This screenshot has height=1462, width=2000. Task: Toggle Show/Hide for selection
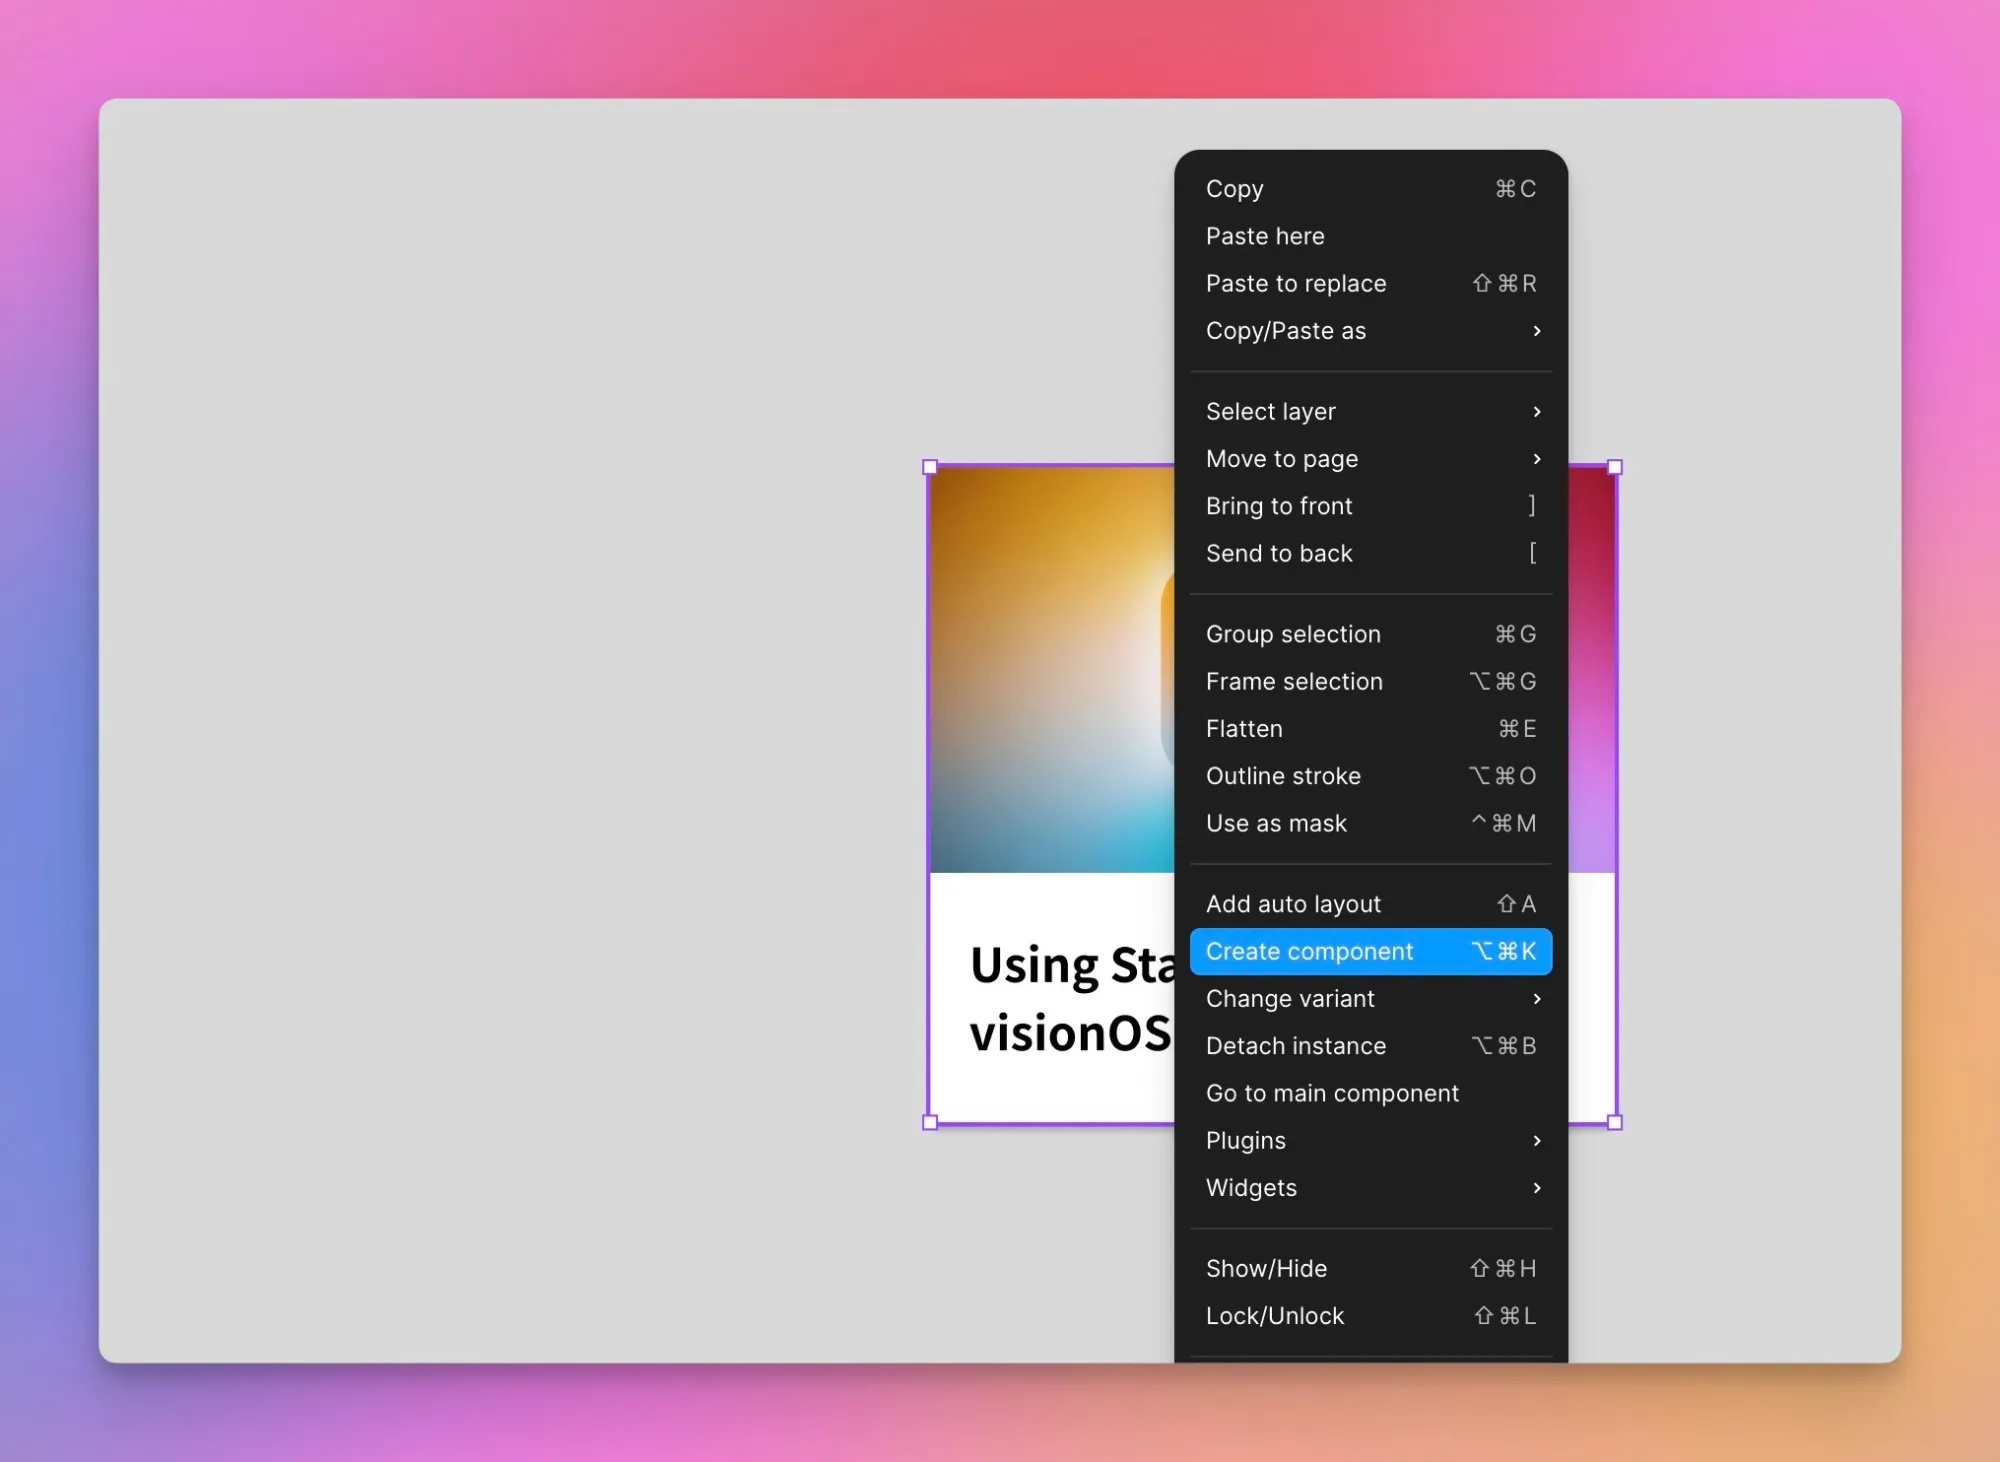1266,1268
